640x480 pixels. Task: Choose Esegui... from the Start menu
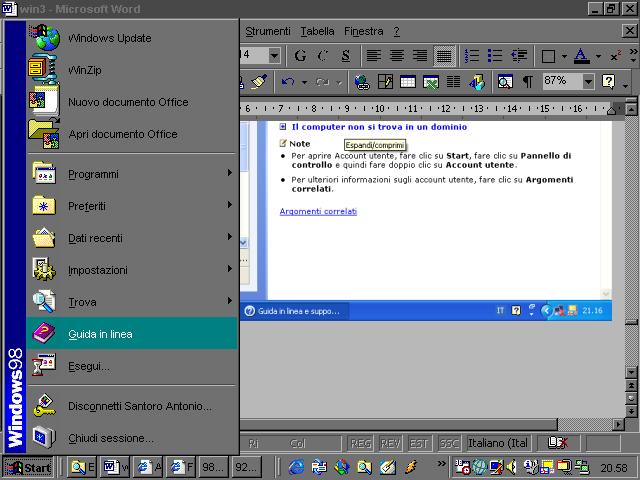click(132, 366)
